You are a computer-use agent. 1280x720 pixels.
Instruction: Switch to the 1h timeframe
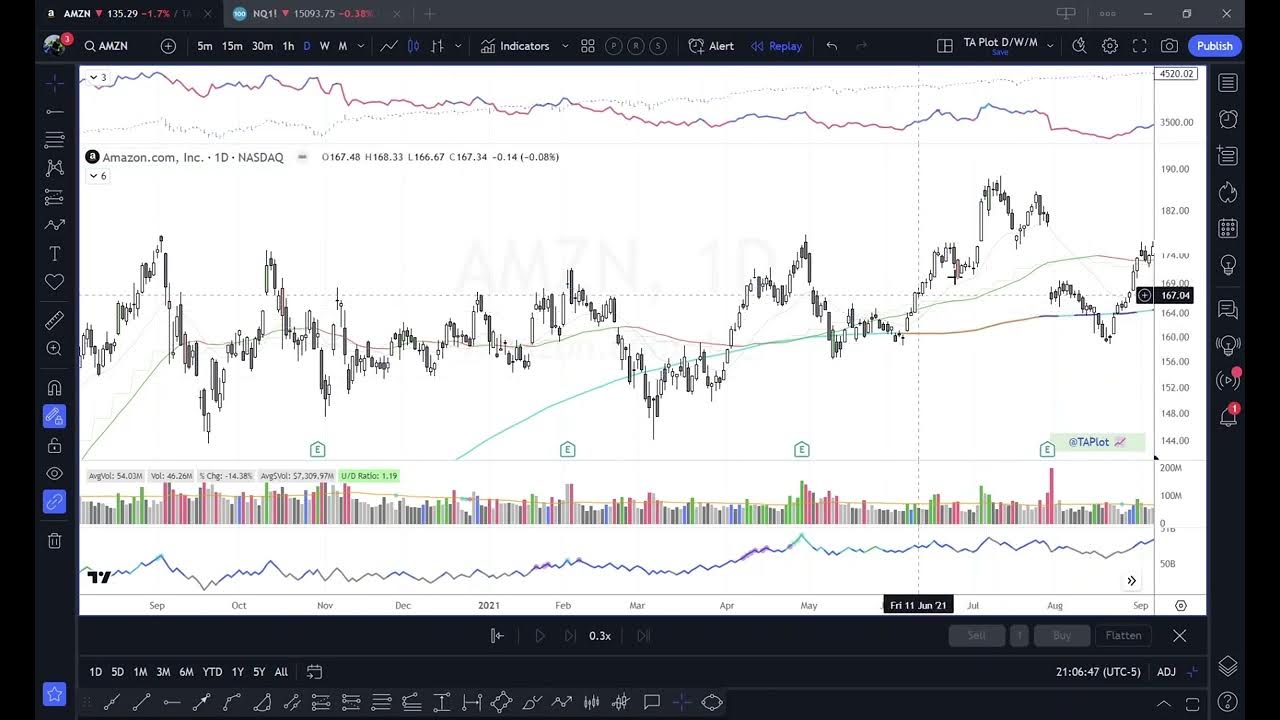(288, 46)
